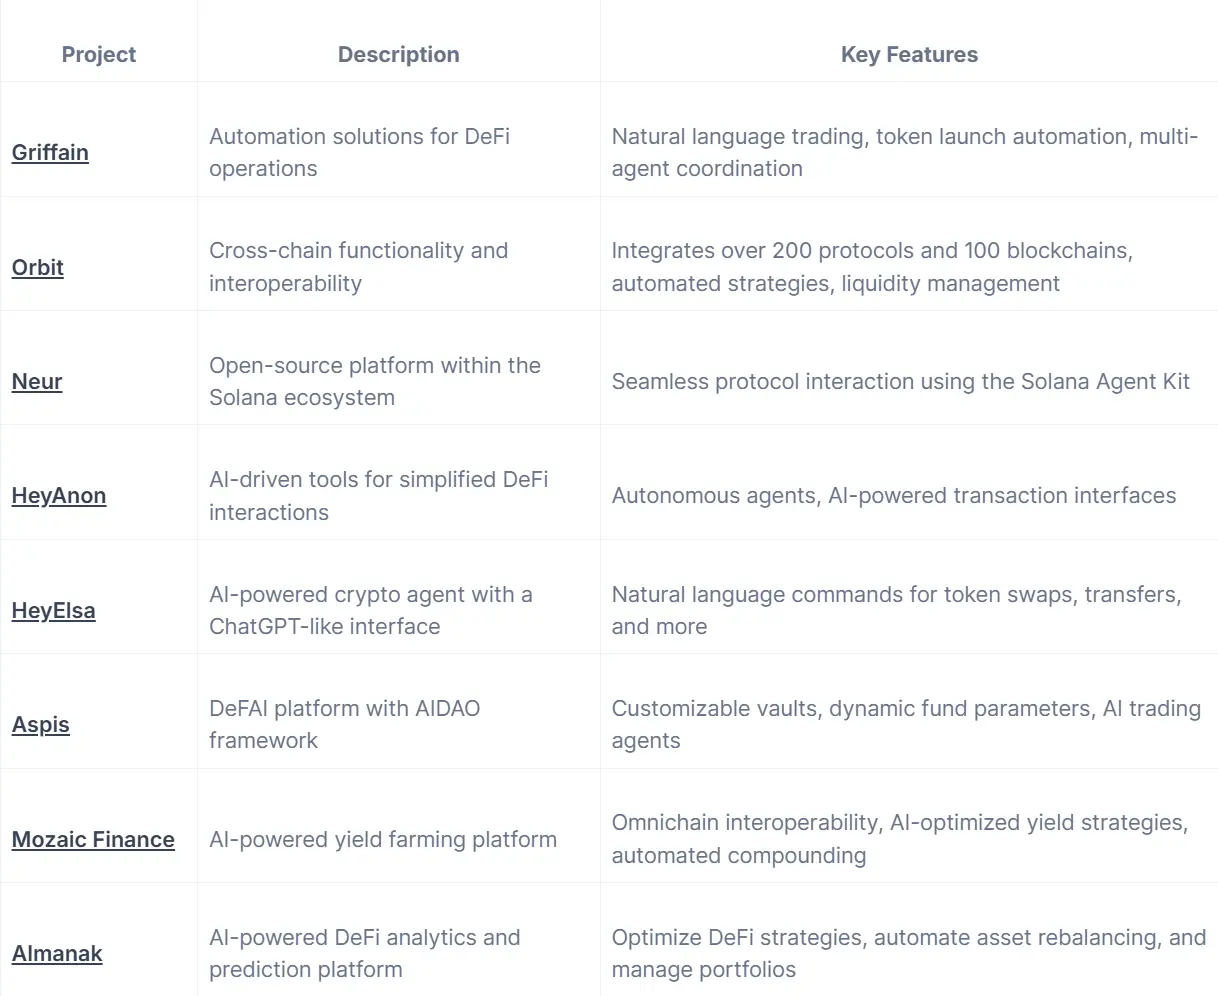Click the customizable vaults key features cell
This screenshot has width=1218, height=996.
click(x=906, y=724)
